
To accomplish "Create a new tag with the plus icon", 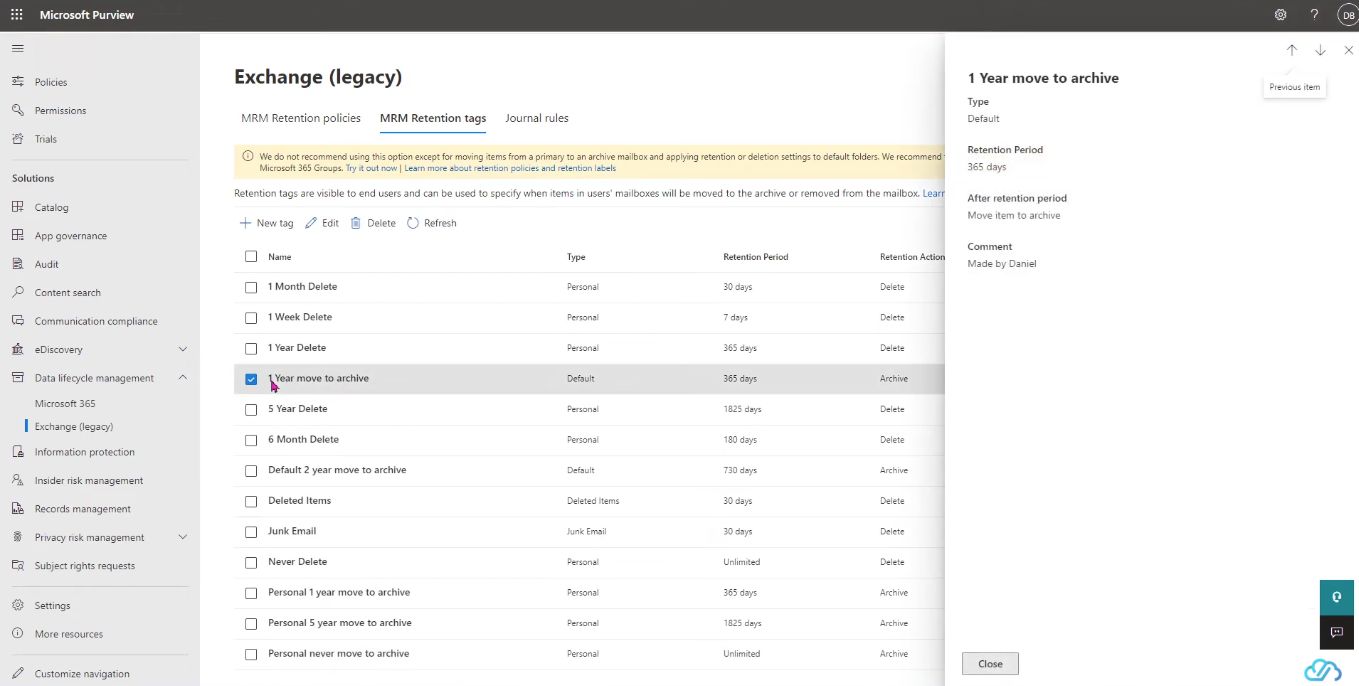I will (245, 222).
